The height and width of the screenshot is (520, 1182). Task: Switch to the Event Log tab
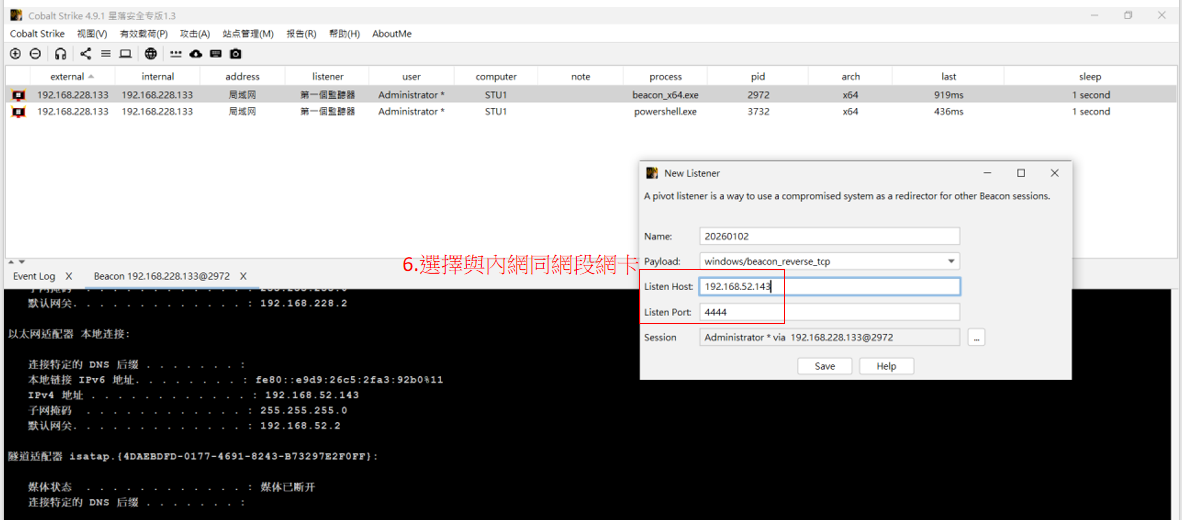34,277
